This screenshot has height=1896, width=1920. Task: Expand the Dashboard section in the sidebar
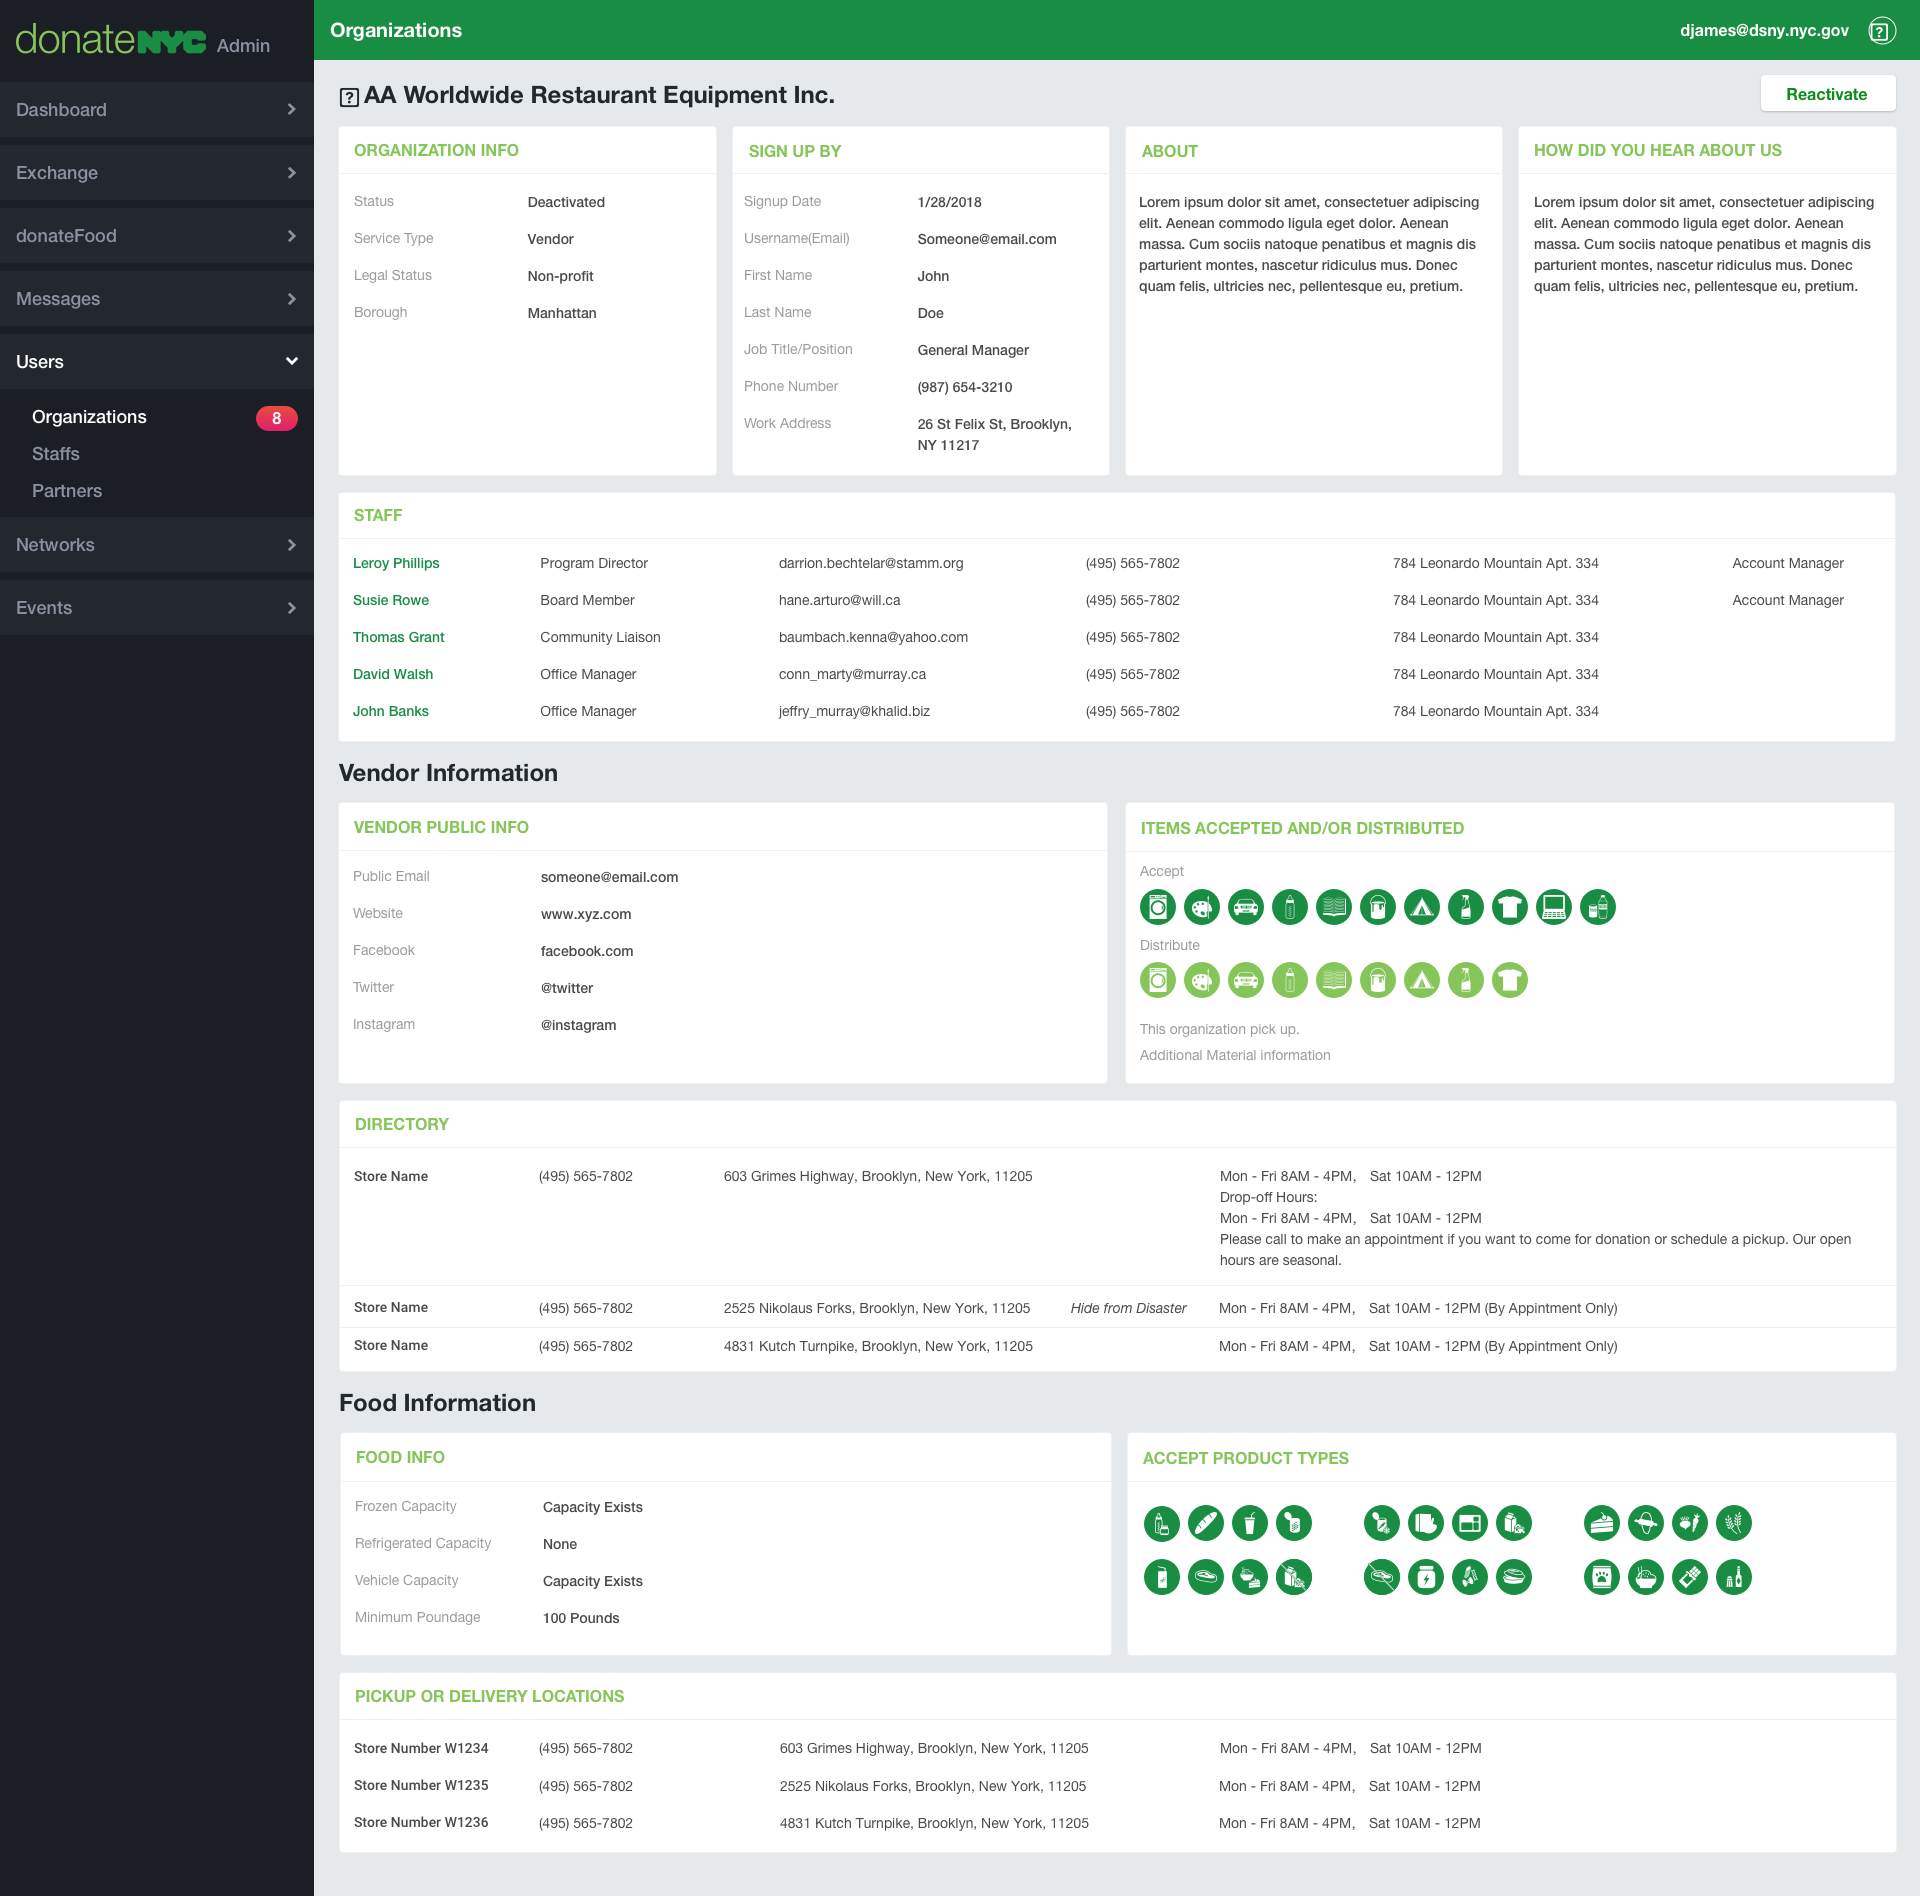point(156,109)
